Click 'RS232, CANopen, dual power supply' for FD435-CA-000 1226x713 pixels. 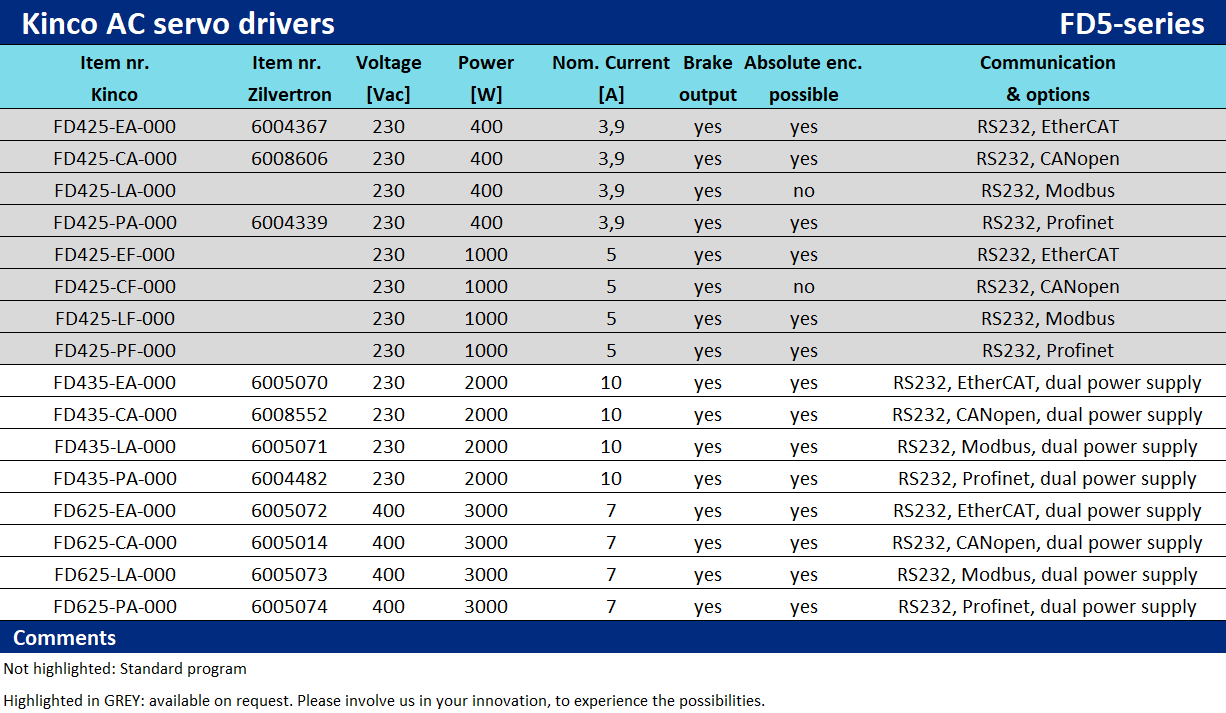click(1047, 415)
